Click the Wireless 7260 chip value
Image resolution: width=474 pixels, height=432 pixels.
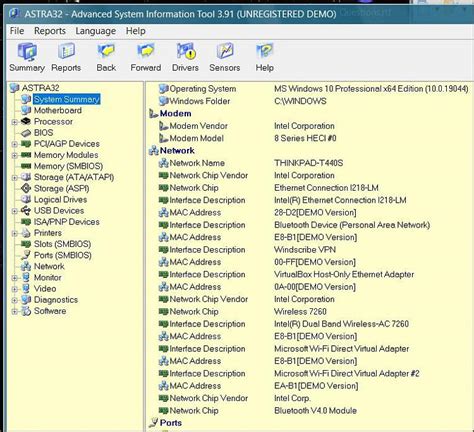(300, 312)
